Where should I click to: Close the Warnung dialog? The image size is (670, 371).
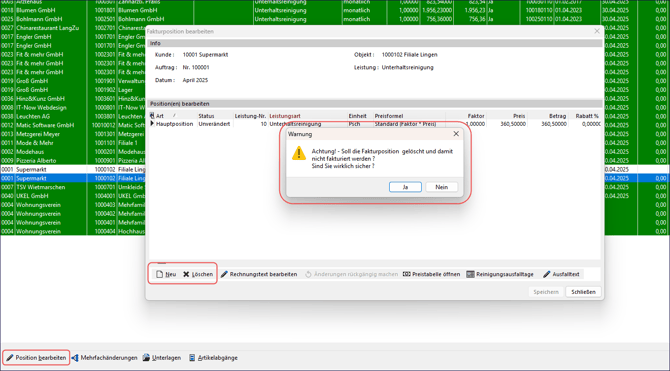pos(456,134)
